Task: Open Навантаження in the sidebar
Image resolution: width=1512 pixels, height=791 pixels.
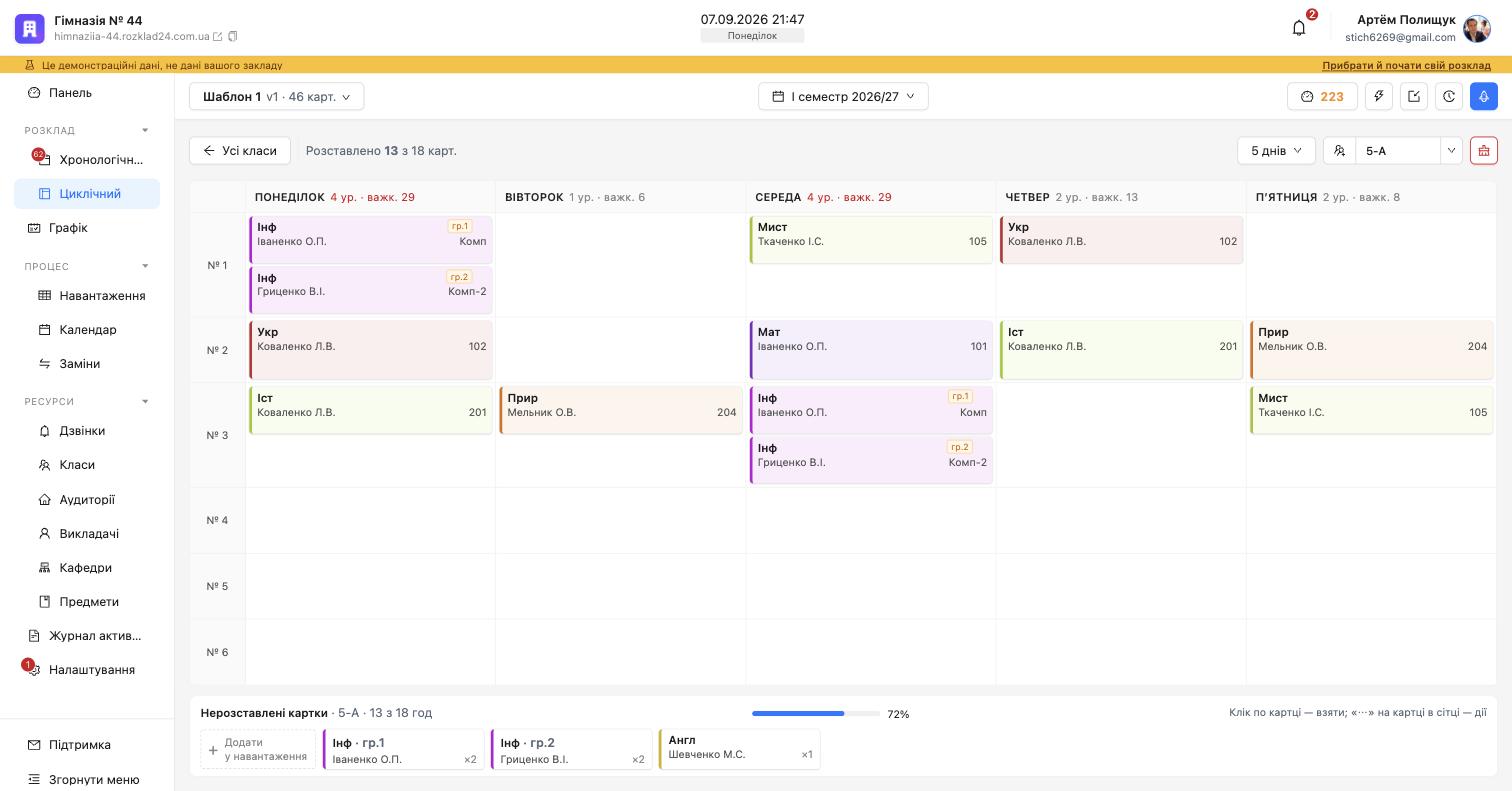Action: click(x=87, y=296)
